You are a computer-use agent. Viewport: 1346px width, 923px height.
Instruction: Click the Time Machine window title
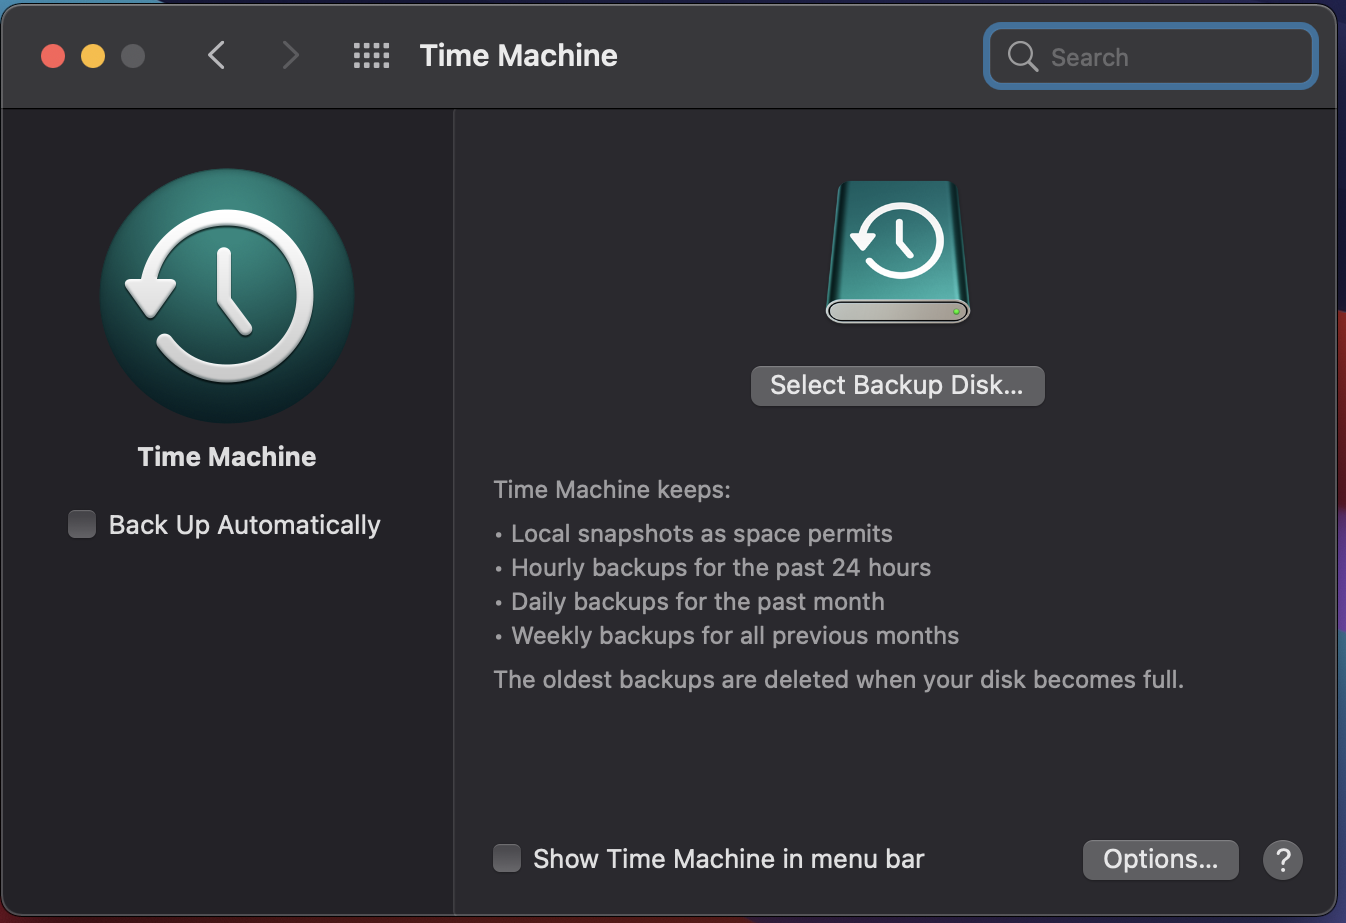point(518,56)
